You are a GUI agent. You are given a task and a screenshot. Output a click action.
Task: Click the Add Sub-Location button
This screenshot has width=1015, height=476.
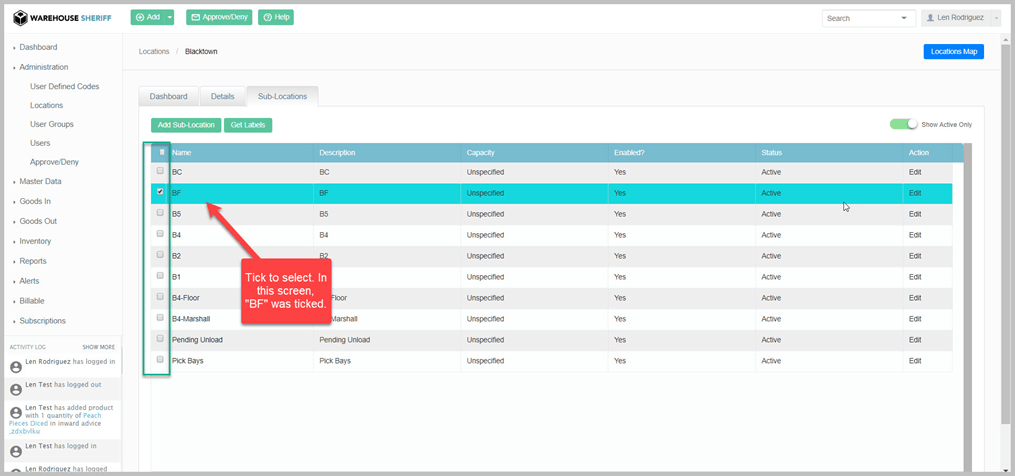[x=186, y=125]
